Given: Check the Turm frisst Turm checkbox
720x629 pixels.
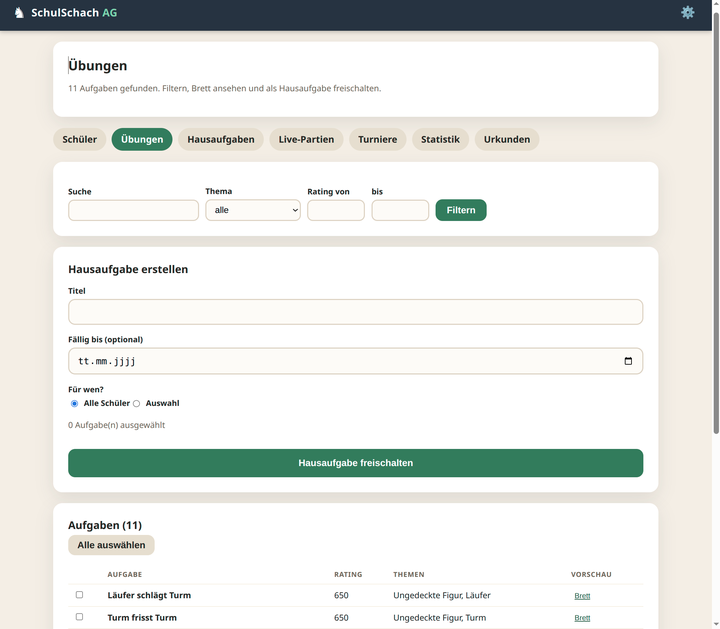Looking at the screenshot, I should (79, 617).
